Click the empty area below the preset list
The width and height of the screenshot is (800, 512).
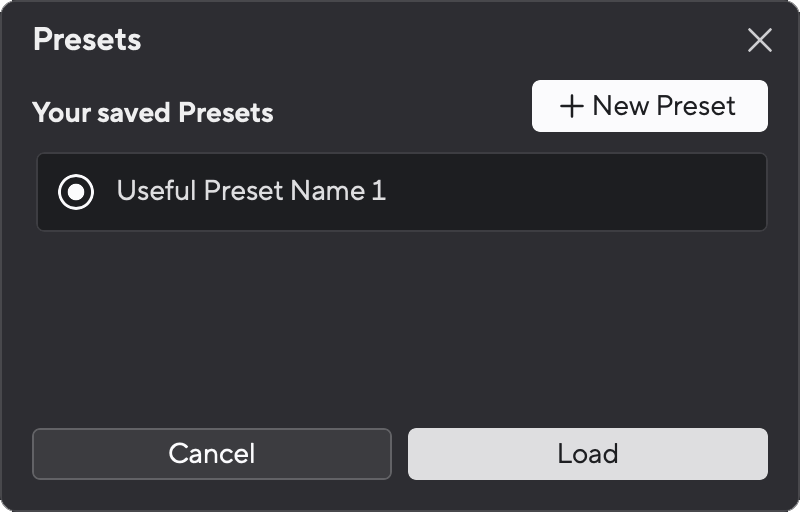(400, 320)
